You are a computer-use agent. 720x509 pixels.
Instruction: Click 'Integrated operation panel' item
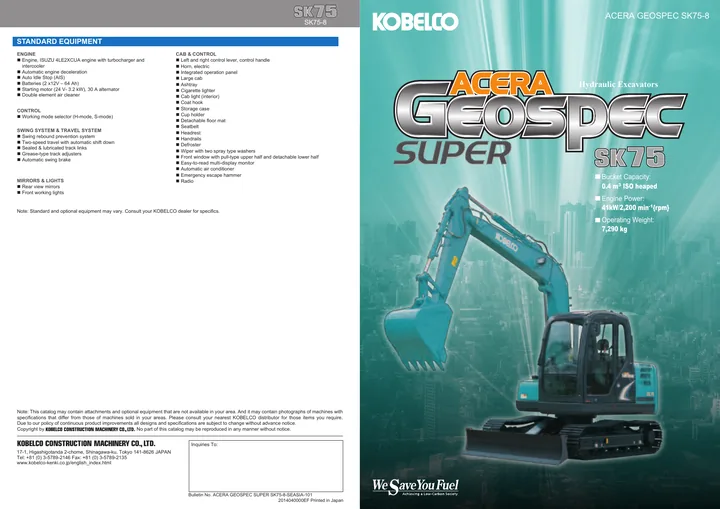pyautogui.click(x=207, y=72)
